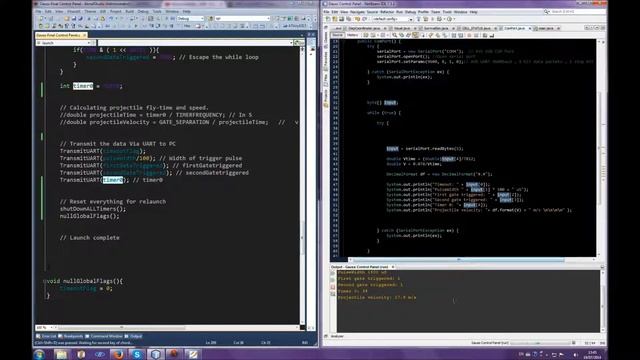Click shutDownALLTimers(); line in Atmel editor
The height and width of the screenshot is (360, 640).
pos(93,209)
